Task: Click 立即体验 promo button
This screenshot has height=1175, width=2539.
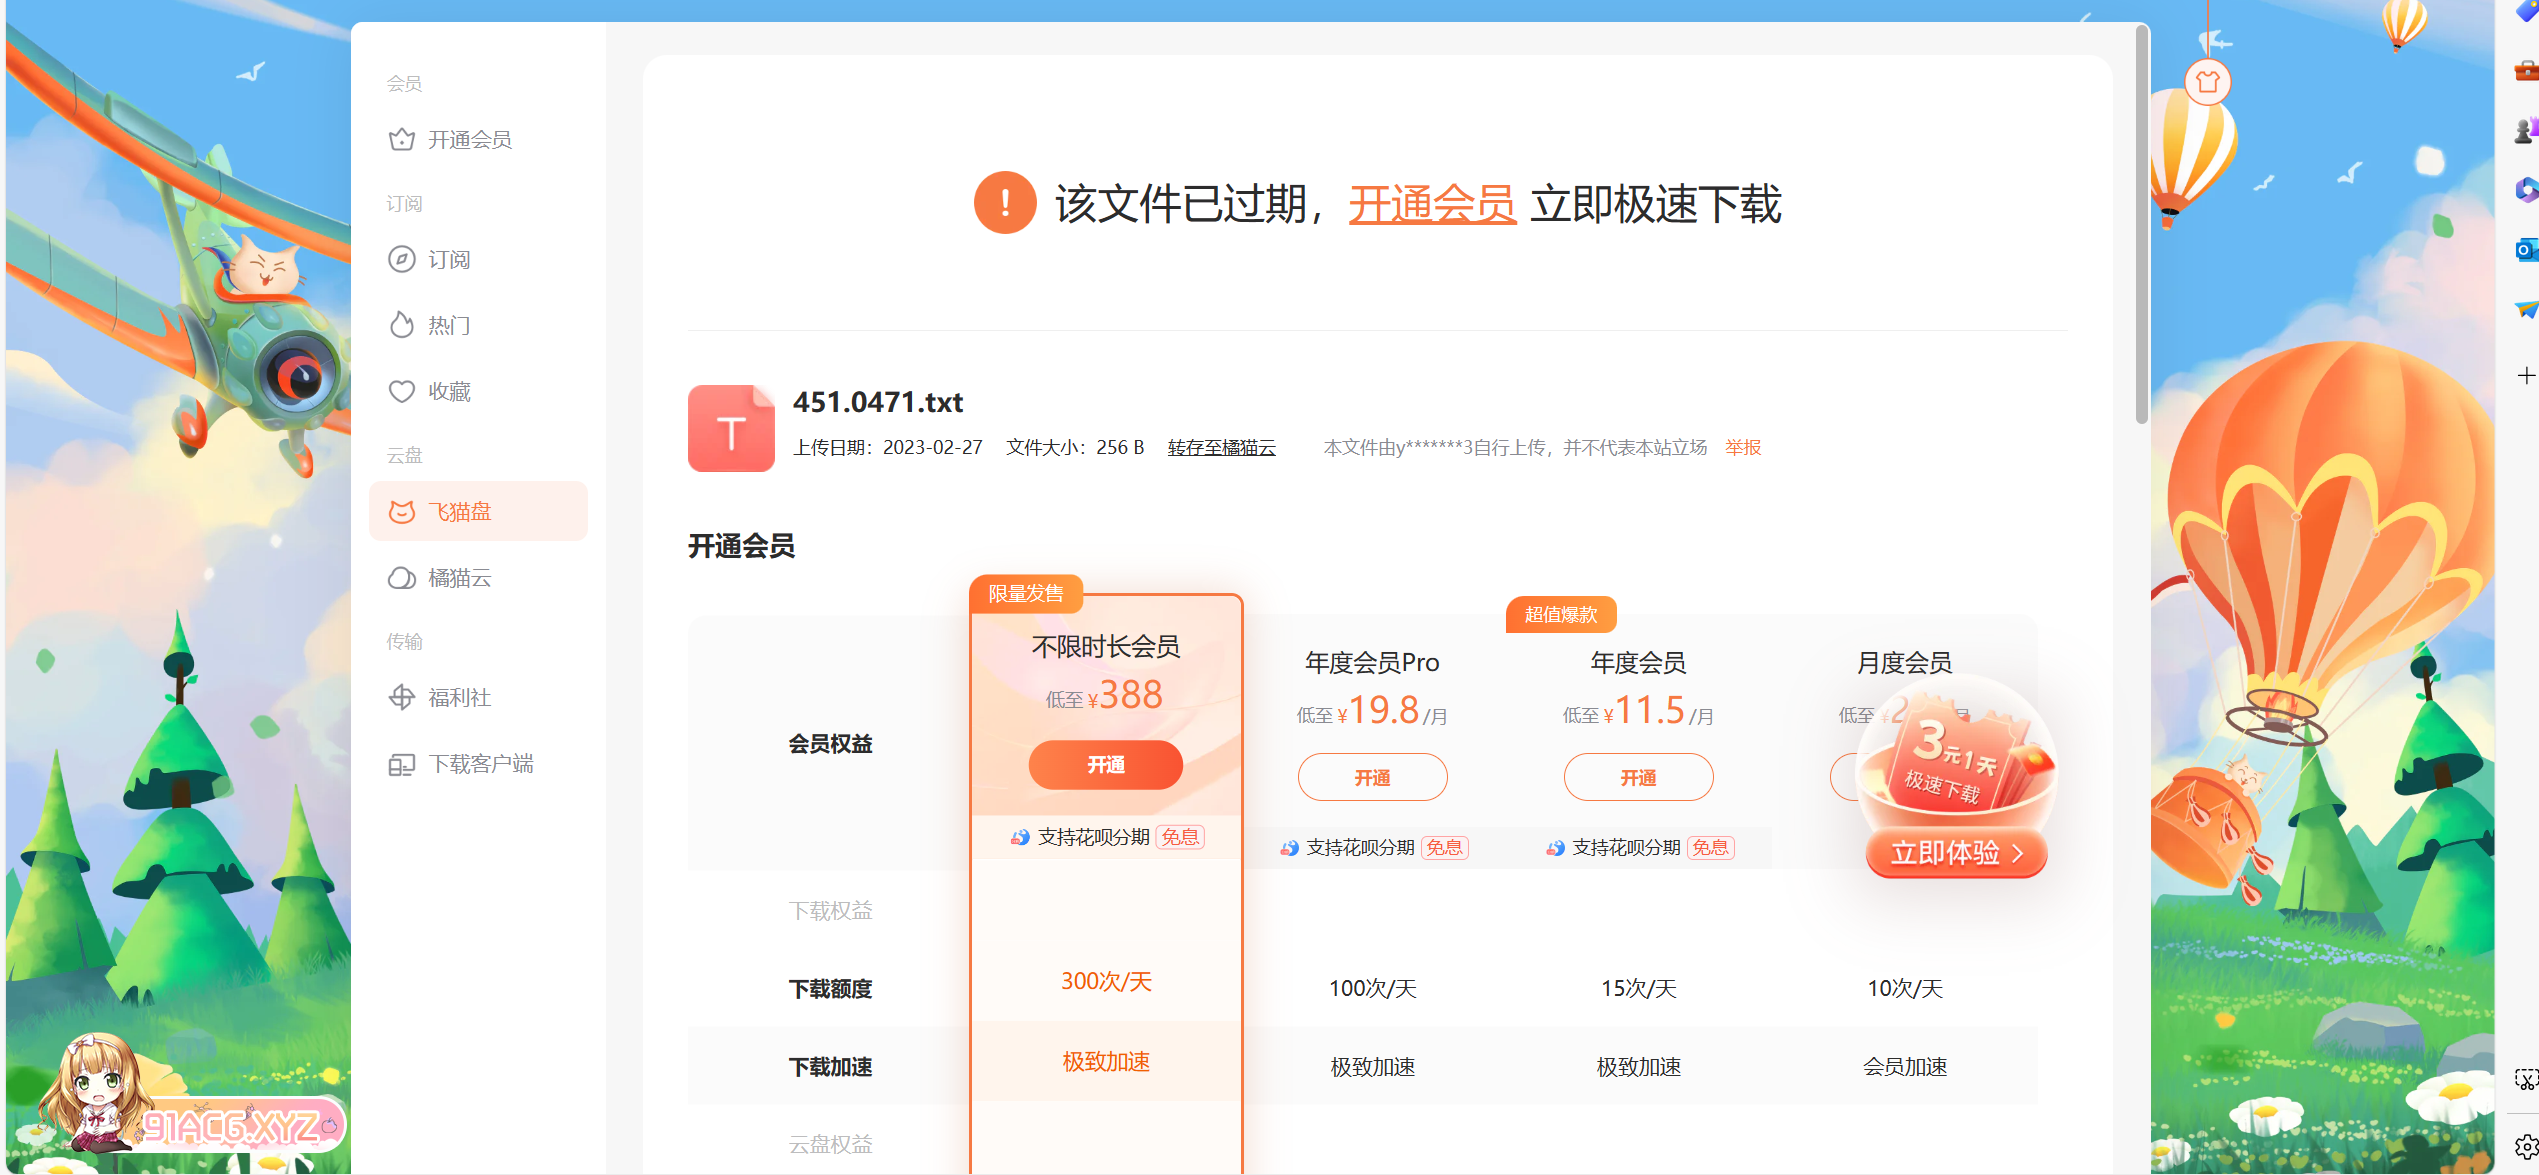Action: (1955, 853)
